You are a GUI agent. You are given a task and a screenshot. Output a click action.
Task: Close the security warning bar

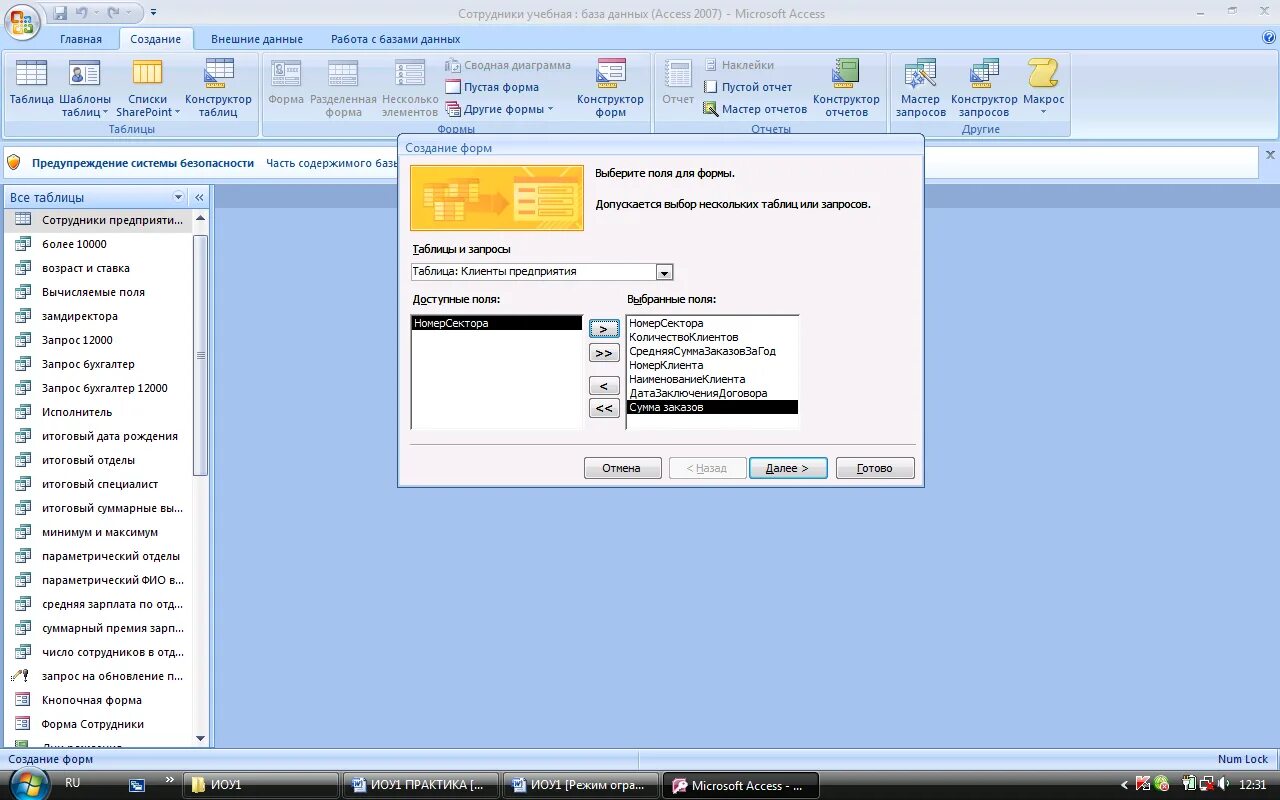click(1270, 155)
